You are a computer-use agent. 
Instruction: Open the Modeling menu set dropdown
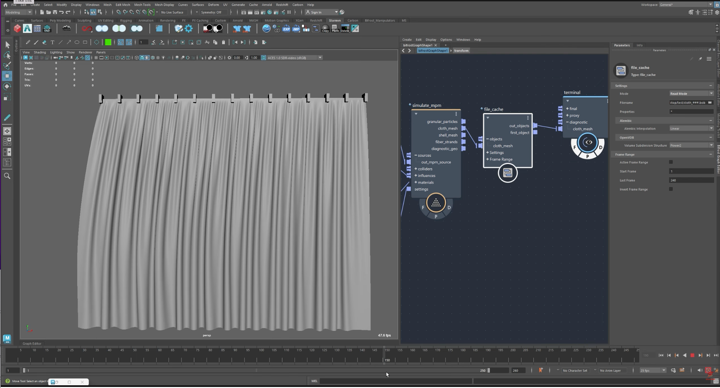[18, 12]
